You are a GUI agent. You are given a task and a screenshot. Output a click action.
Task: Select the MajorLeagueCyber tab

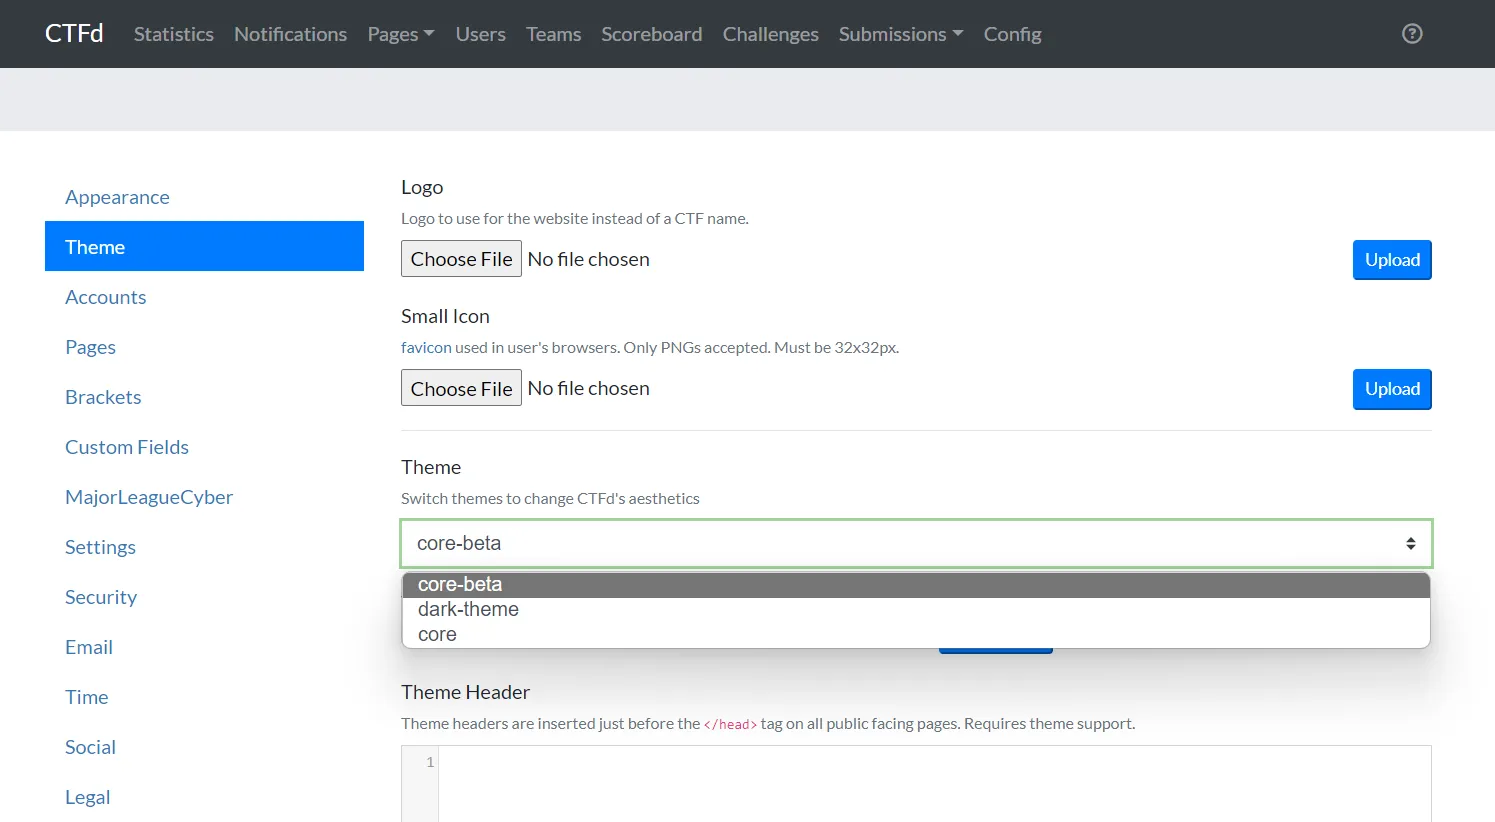tap(149, 497)
